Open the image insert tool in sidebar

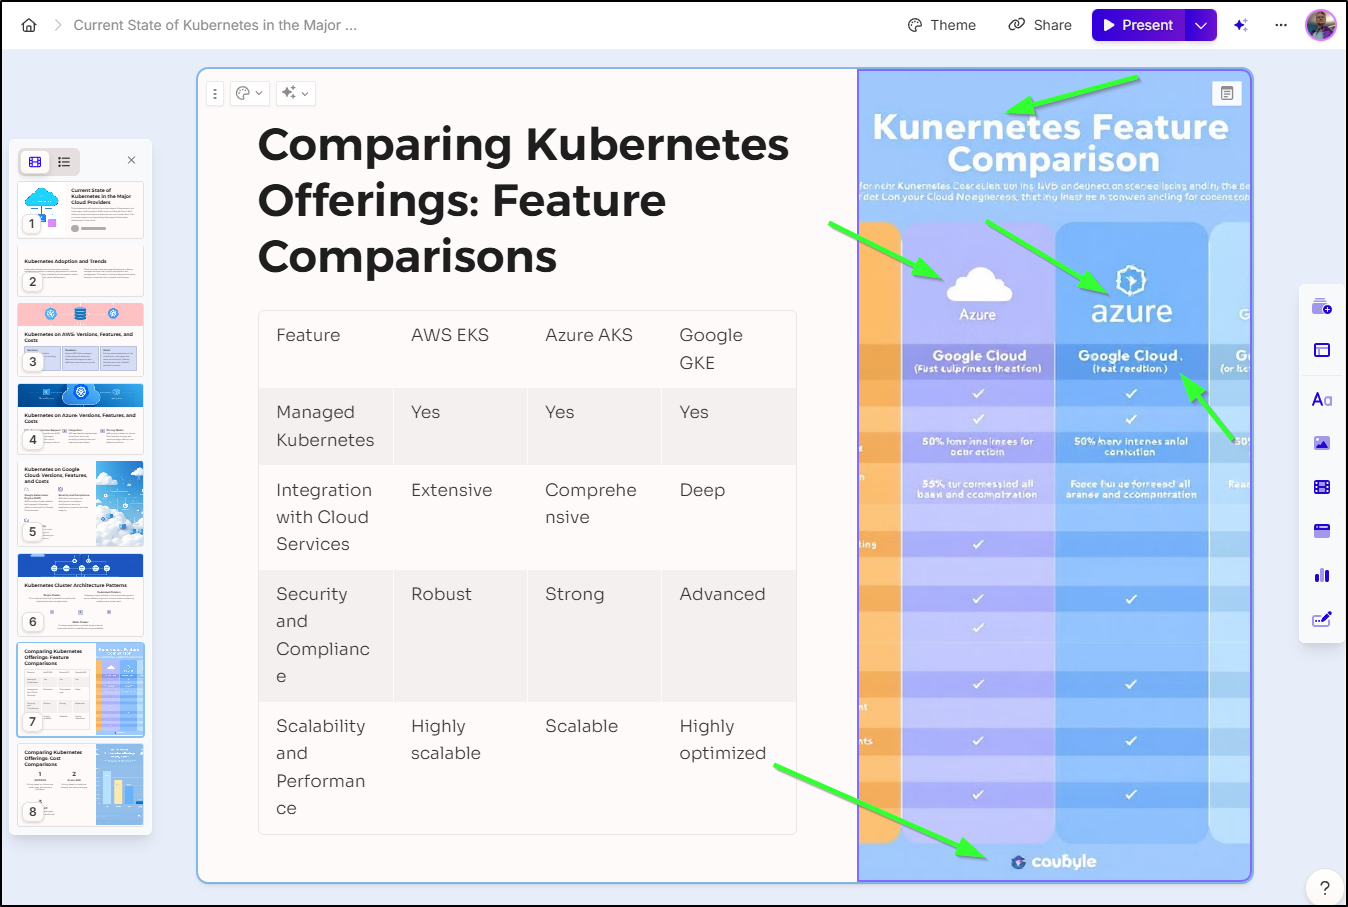pyautogui.click(x=1321, y=443)
